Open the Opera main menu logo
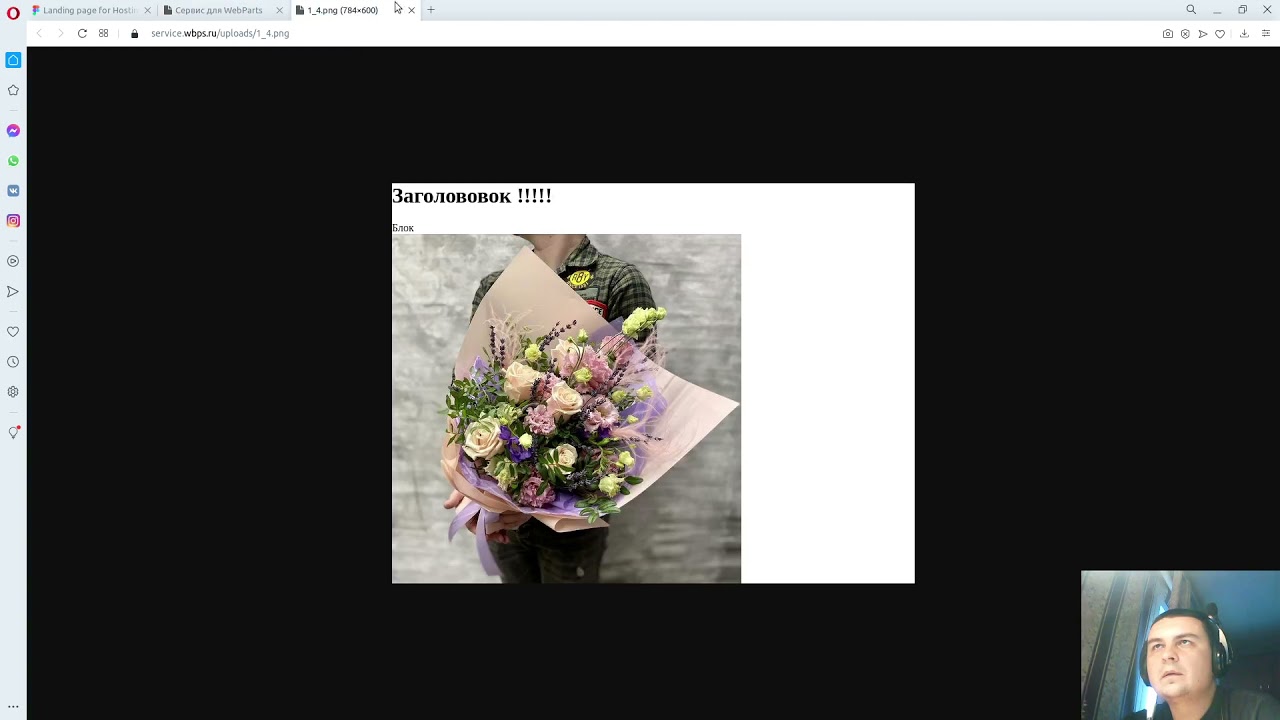Image resolution: width=1280 pixels, height=720 pixels. 13,13
